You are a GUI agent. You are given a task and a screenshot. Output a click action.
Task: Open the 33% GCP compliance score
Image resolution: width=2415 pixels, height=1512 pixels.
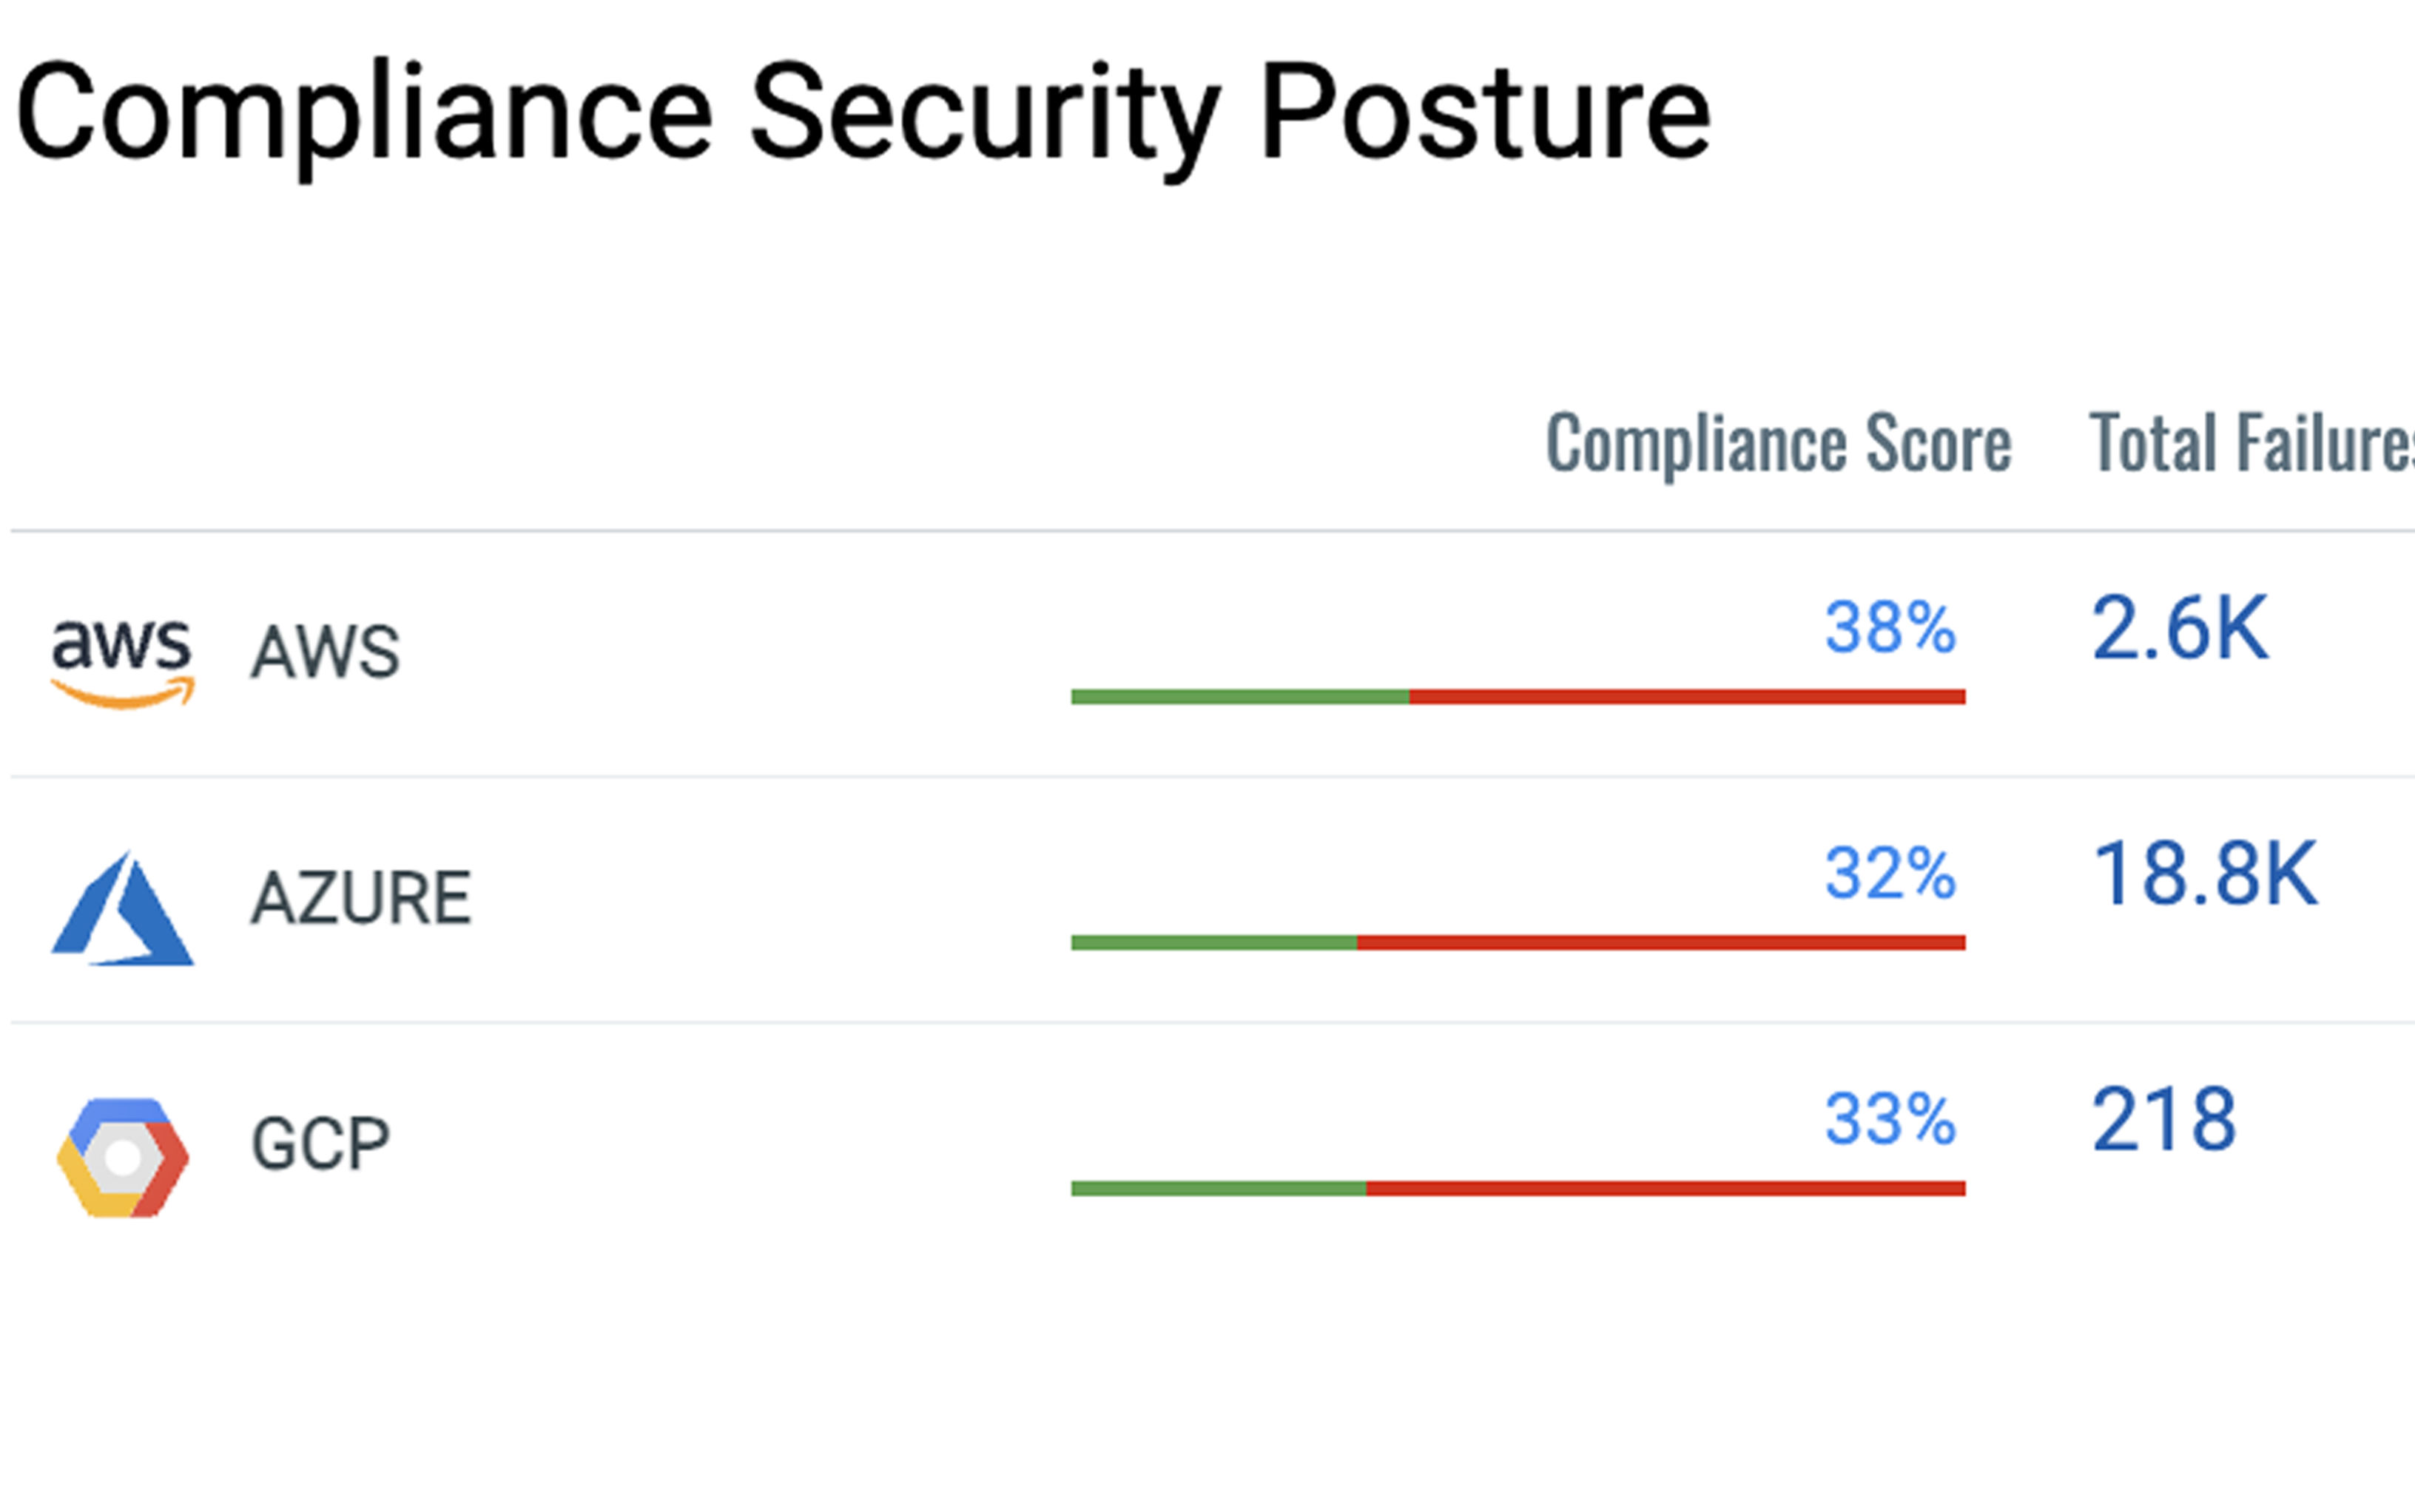tap(1889, 1119)
